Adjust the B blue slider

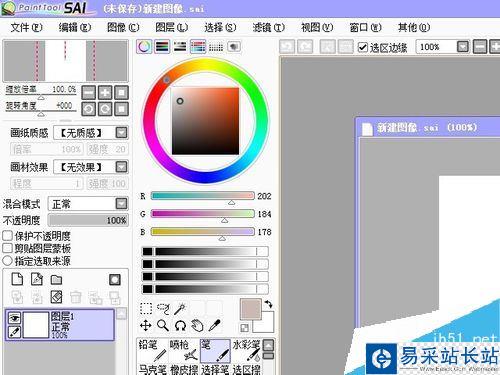[x=203, y=232]
